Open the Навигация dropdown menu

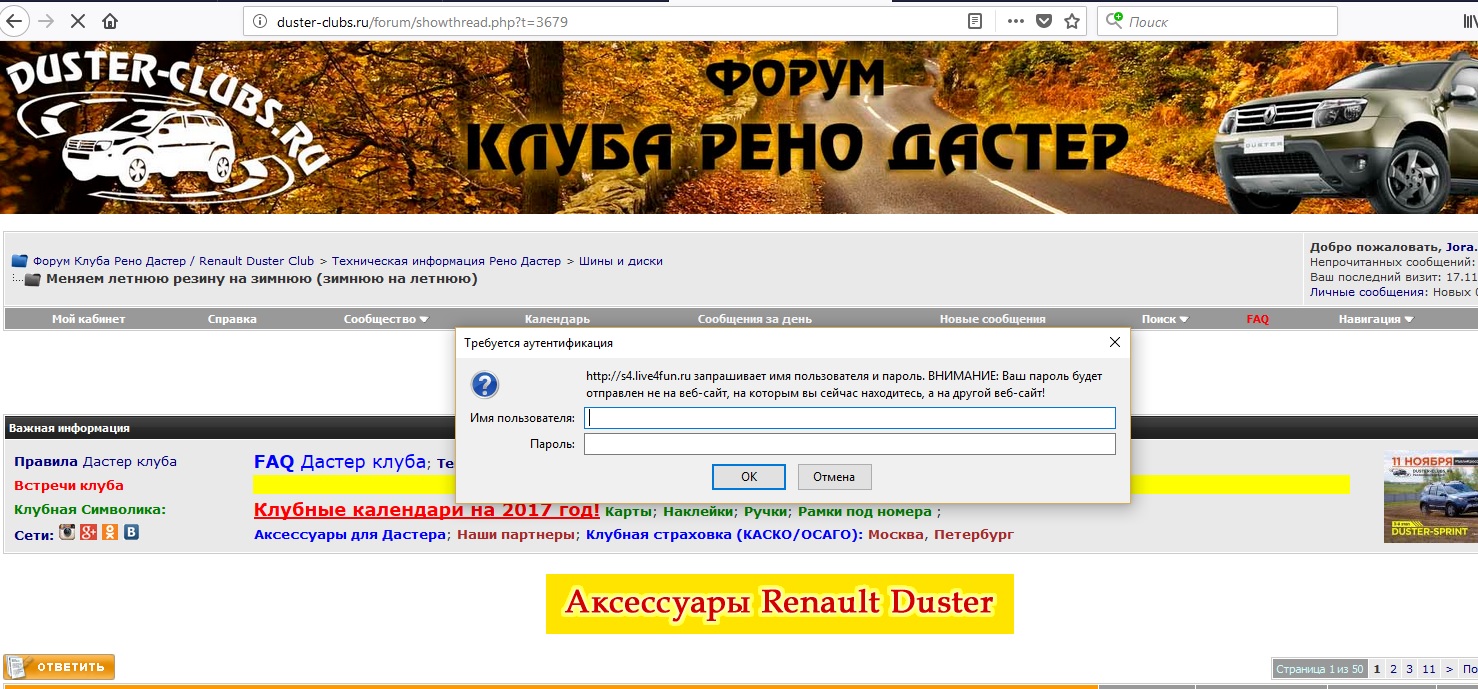[1376, 319]
